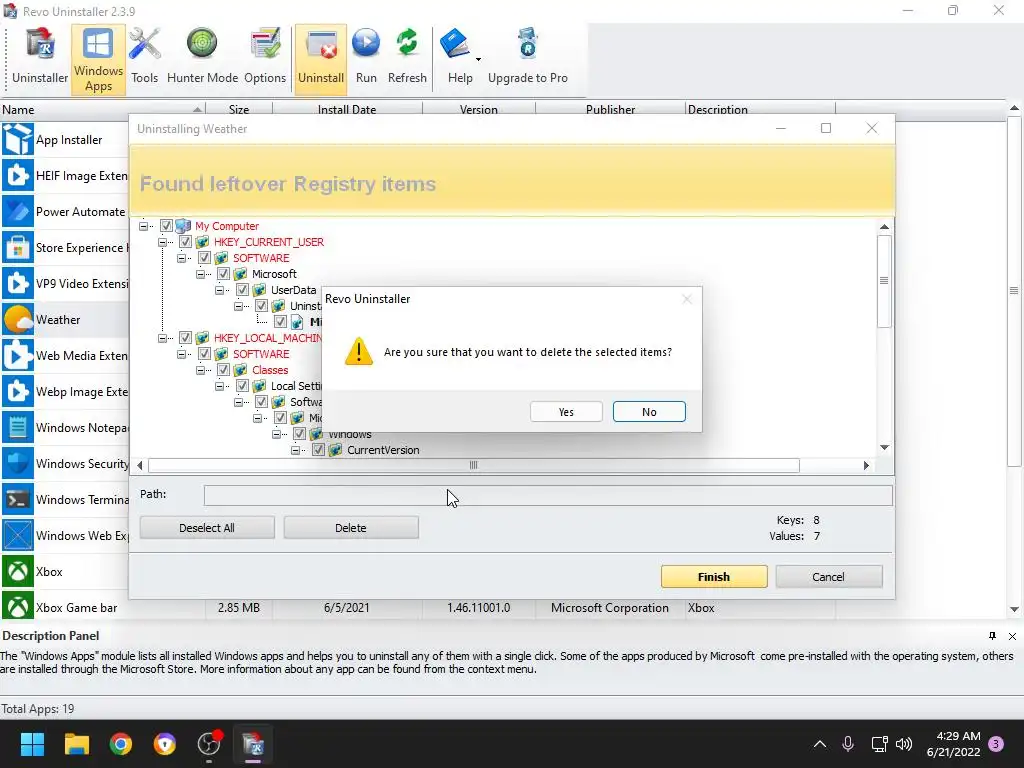Select the Store Experience Host icon
The height and width of the screenshot is (768, 1024).
click(x=18, y=247)
